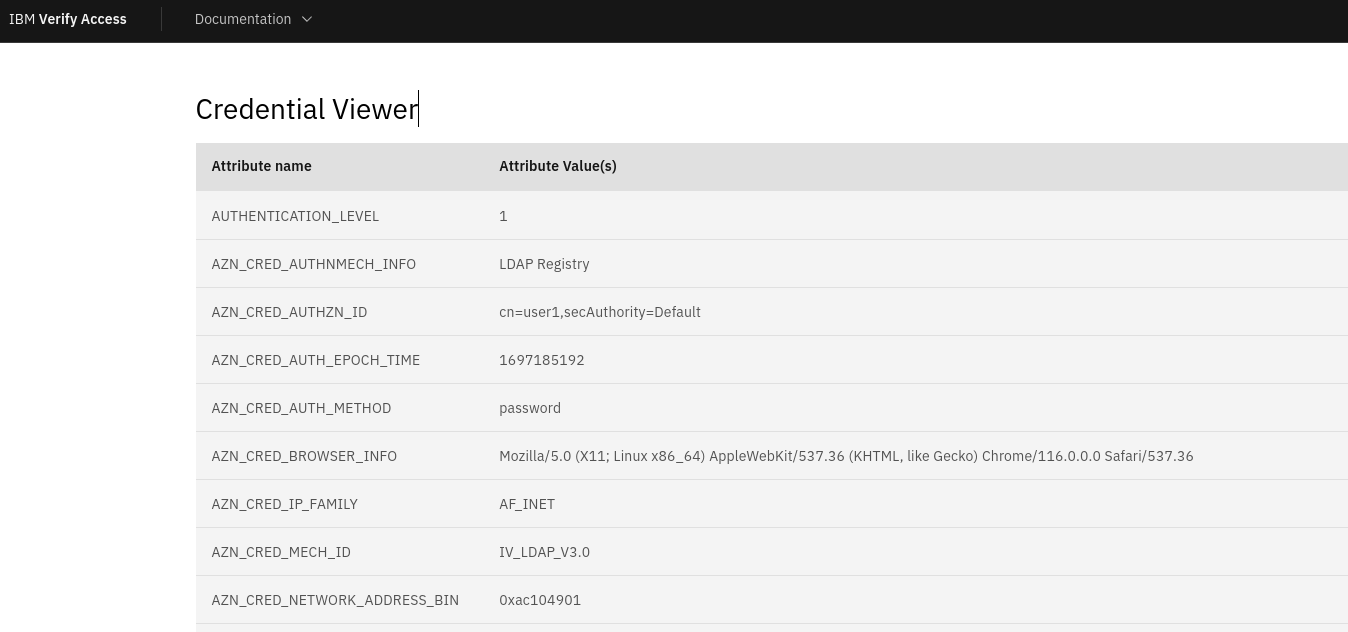Image resolution: width=1348 pixels, height=632 pixels.
Task: Click the 0xac104901 network address value
Action: tap(540, 600)
